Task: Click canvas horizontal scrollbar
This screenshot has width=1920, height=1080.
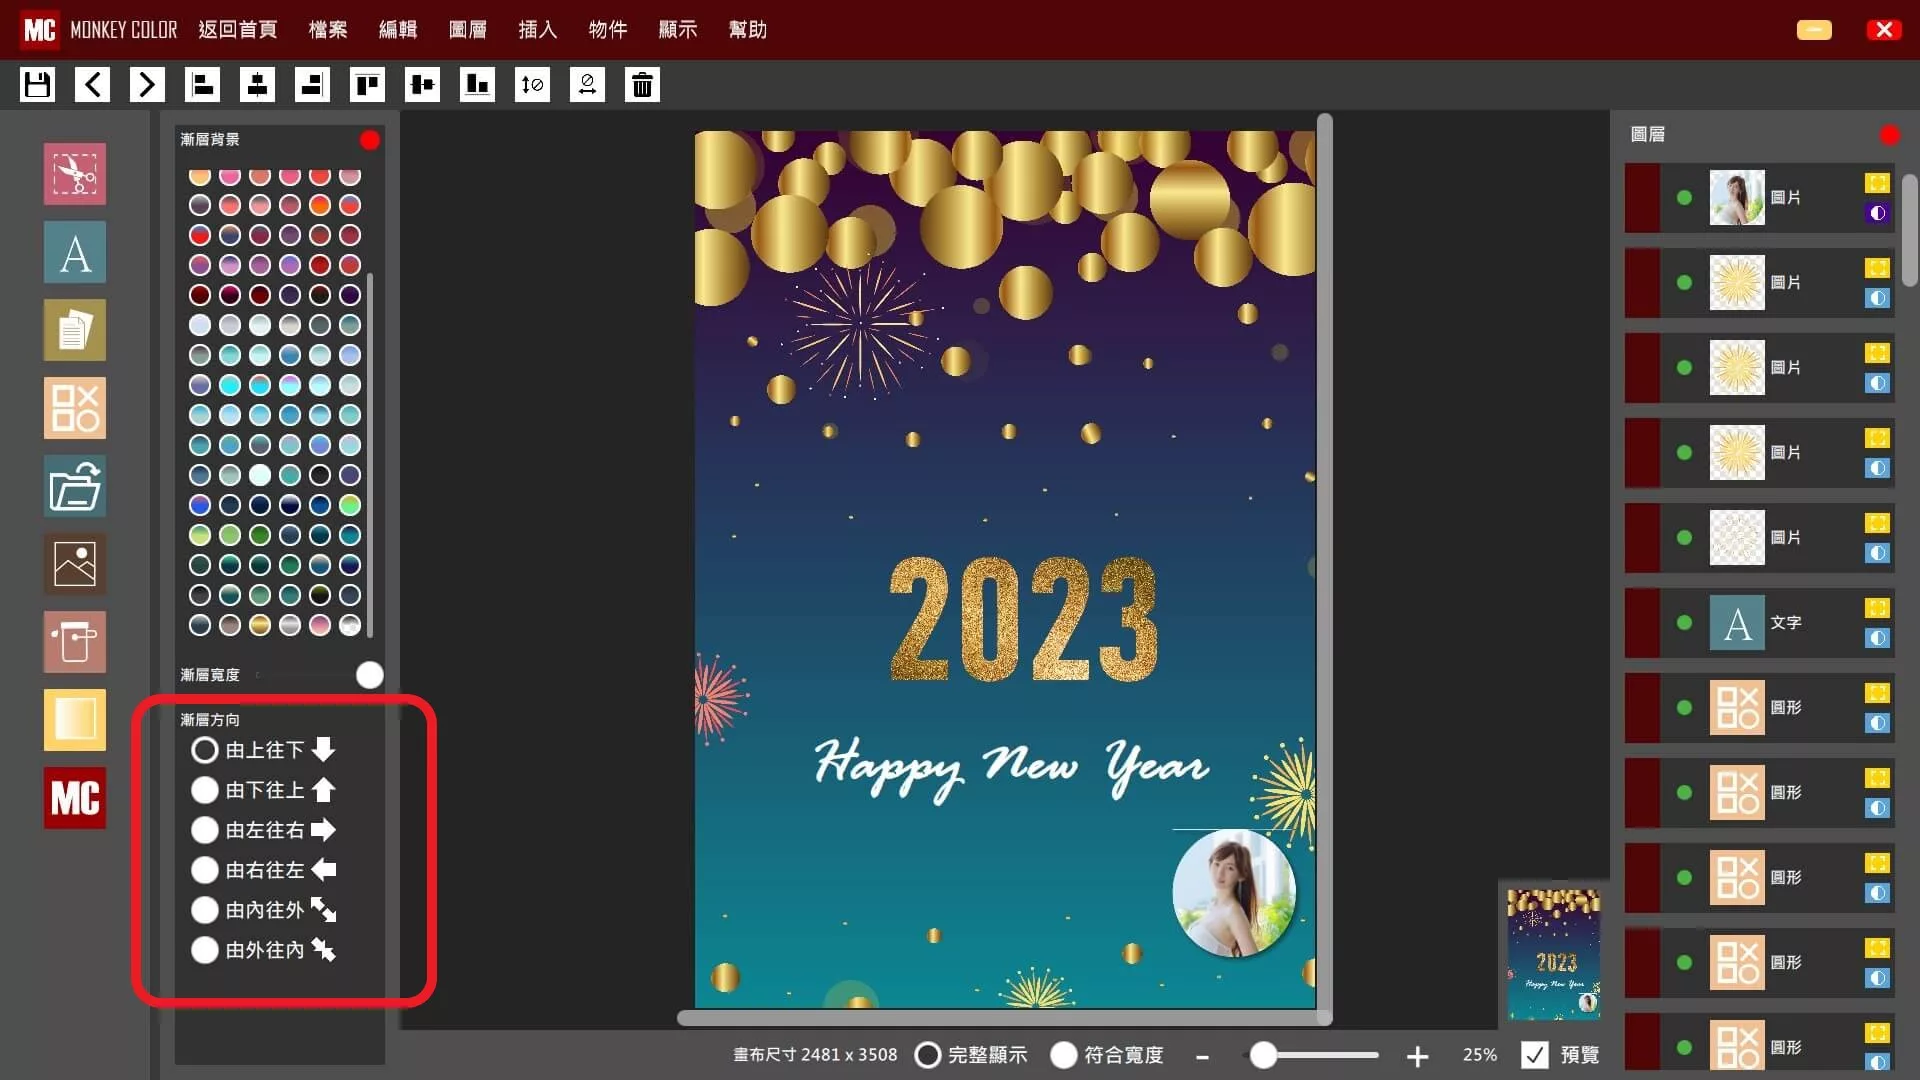Action: coord(1004,1018)
